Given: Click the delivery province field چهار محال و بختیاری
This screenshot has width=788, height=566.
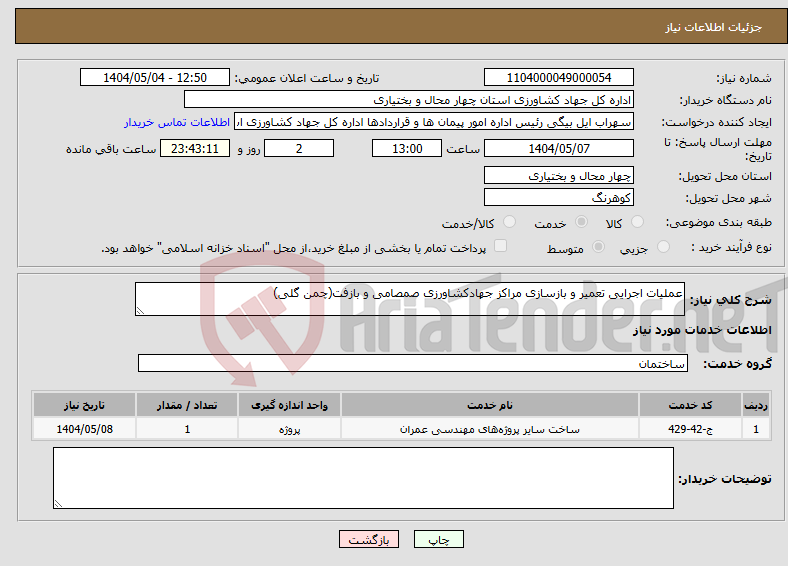Looking at the screenshot, I should click(559, 175).
